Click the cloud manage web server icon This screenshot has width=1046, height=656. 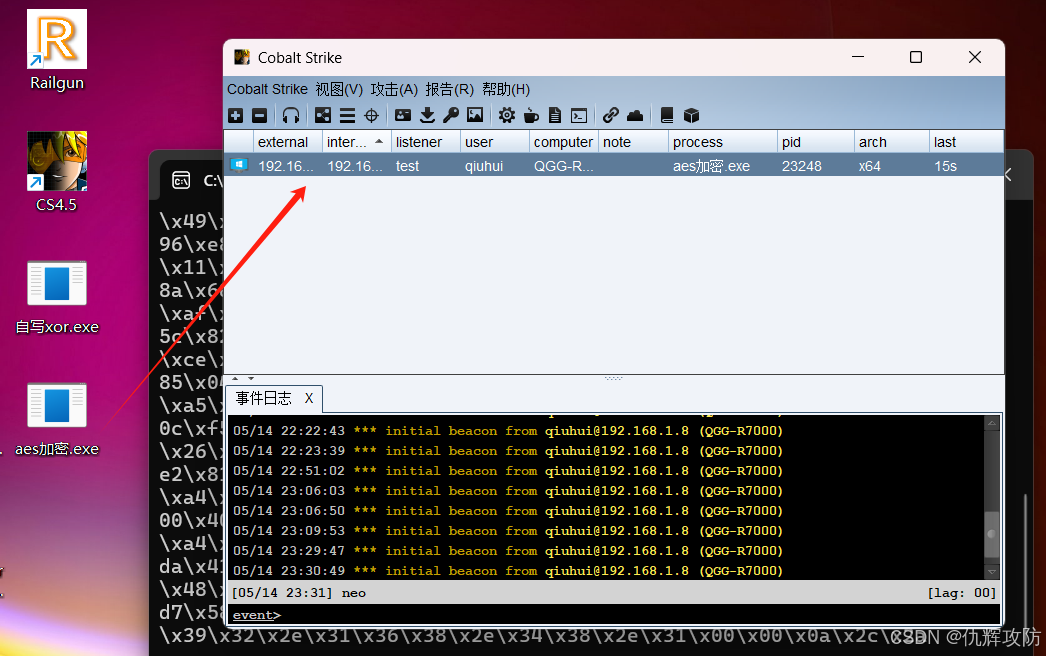[x=635, y=115]
